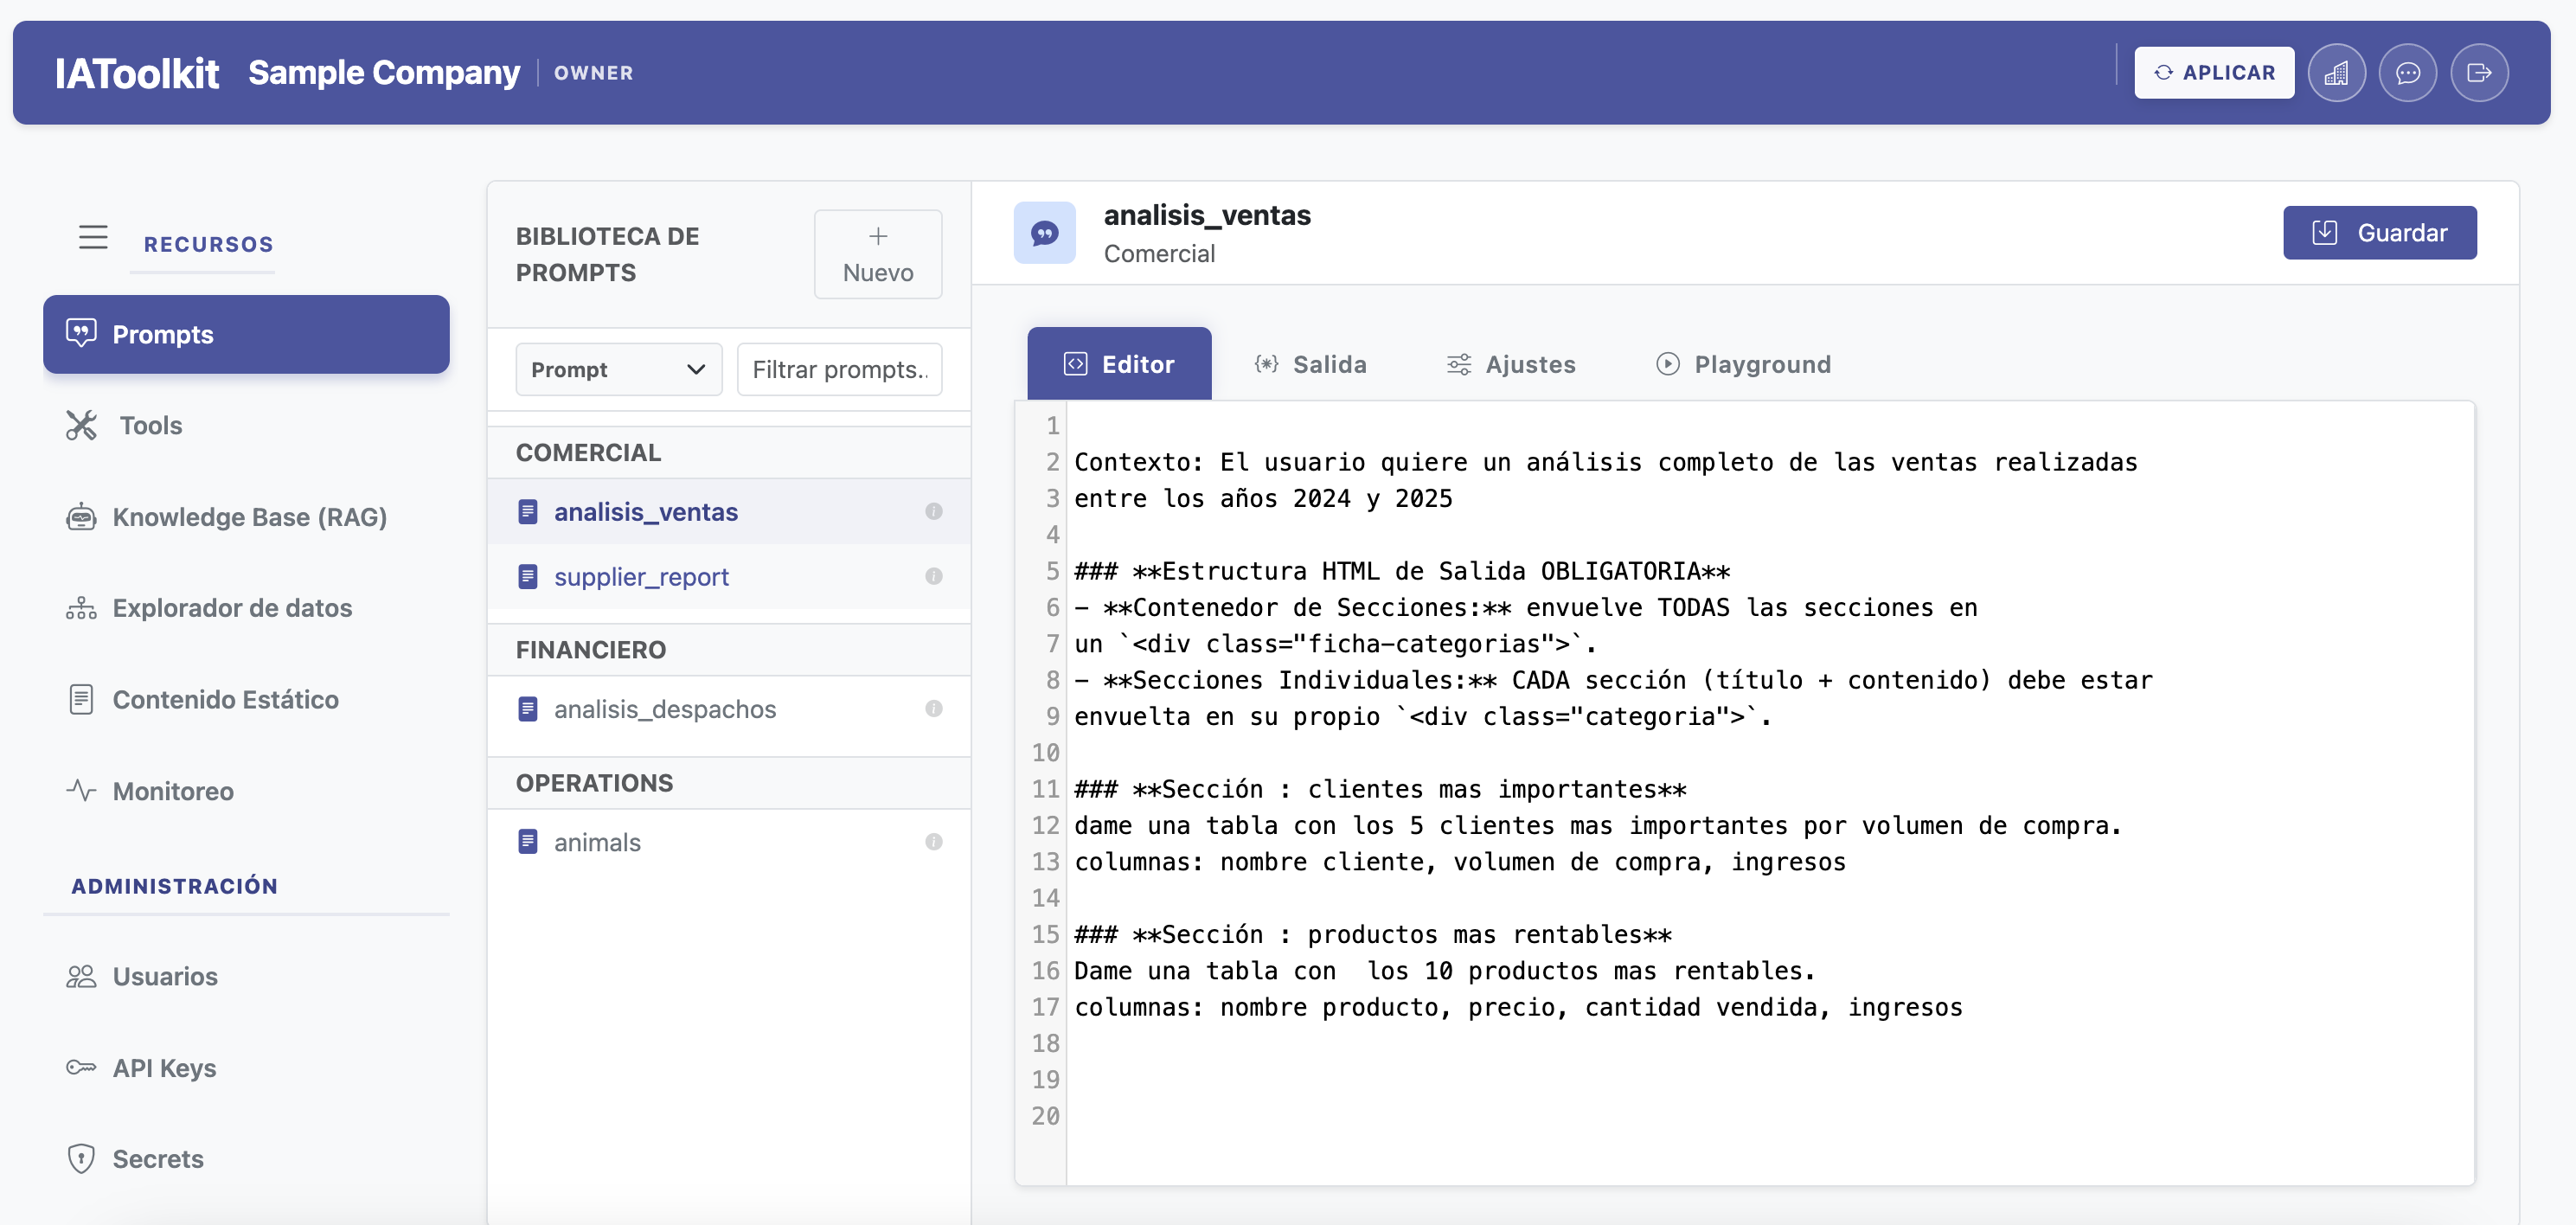Collapse the FINANCIERO category section
This screenshot has height=1225, width=2576.
point(591,649)
